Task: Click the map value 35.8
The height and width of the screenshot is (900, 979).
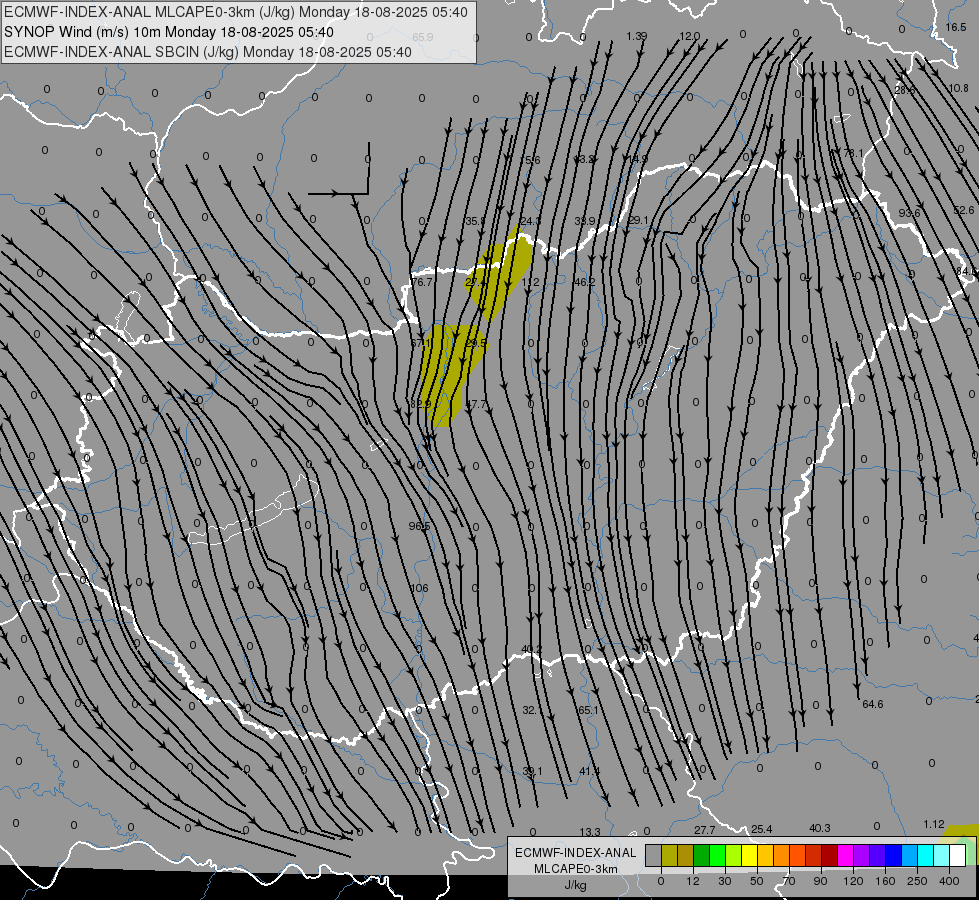Action: click(475, 221)
